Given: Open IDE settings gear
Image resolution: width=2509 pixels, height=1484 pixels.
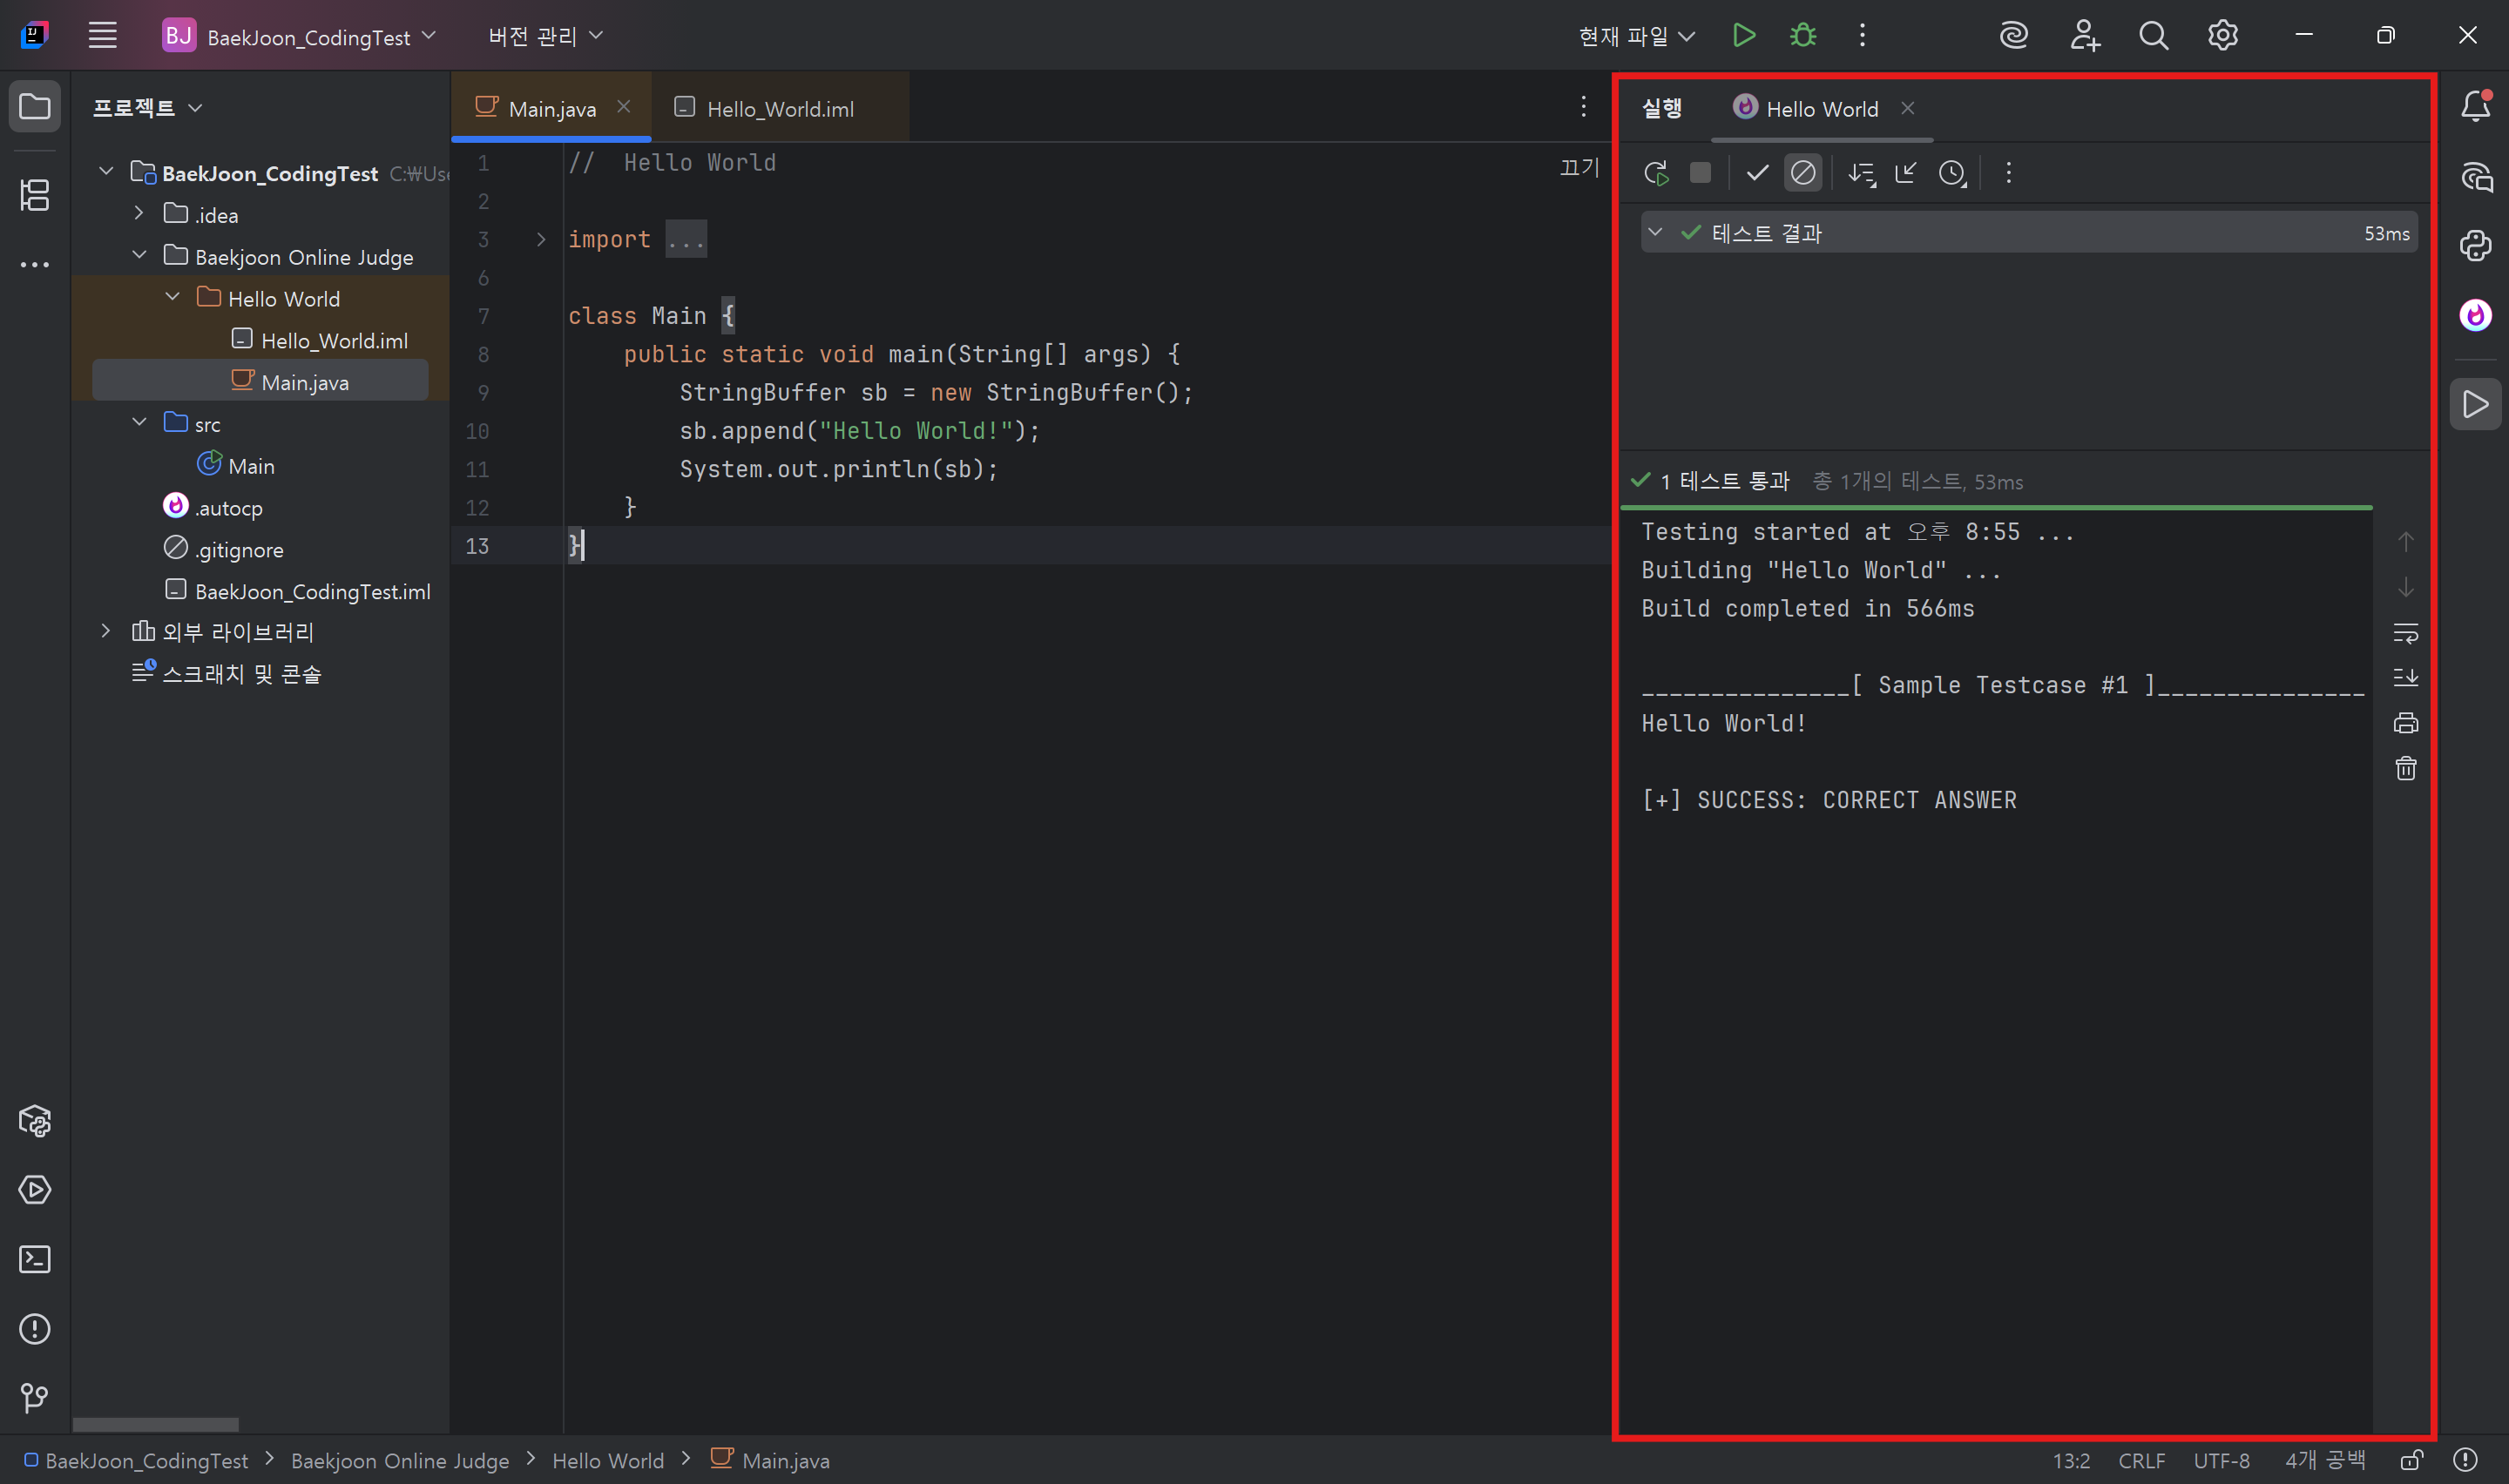Looking at the screenshot, I should [x=2222, y=36].
